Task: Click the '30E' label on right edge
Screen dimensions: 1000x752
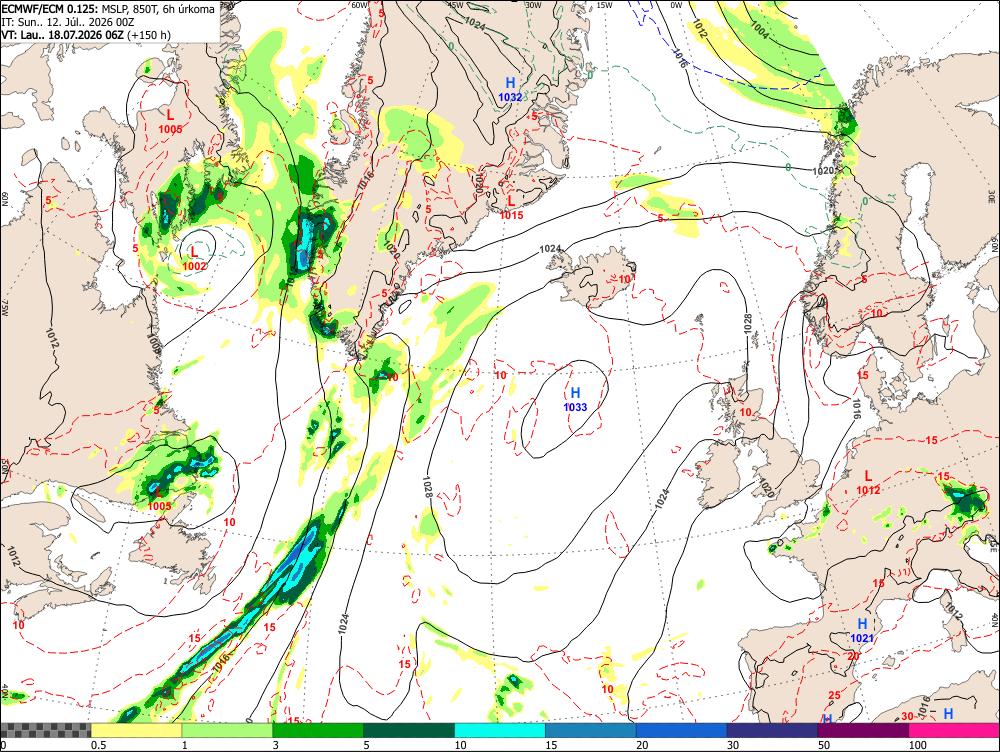Action: click(x=992, y=195)
